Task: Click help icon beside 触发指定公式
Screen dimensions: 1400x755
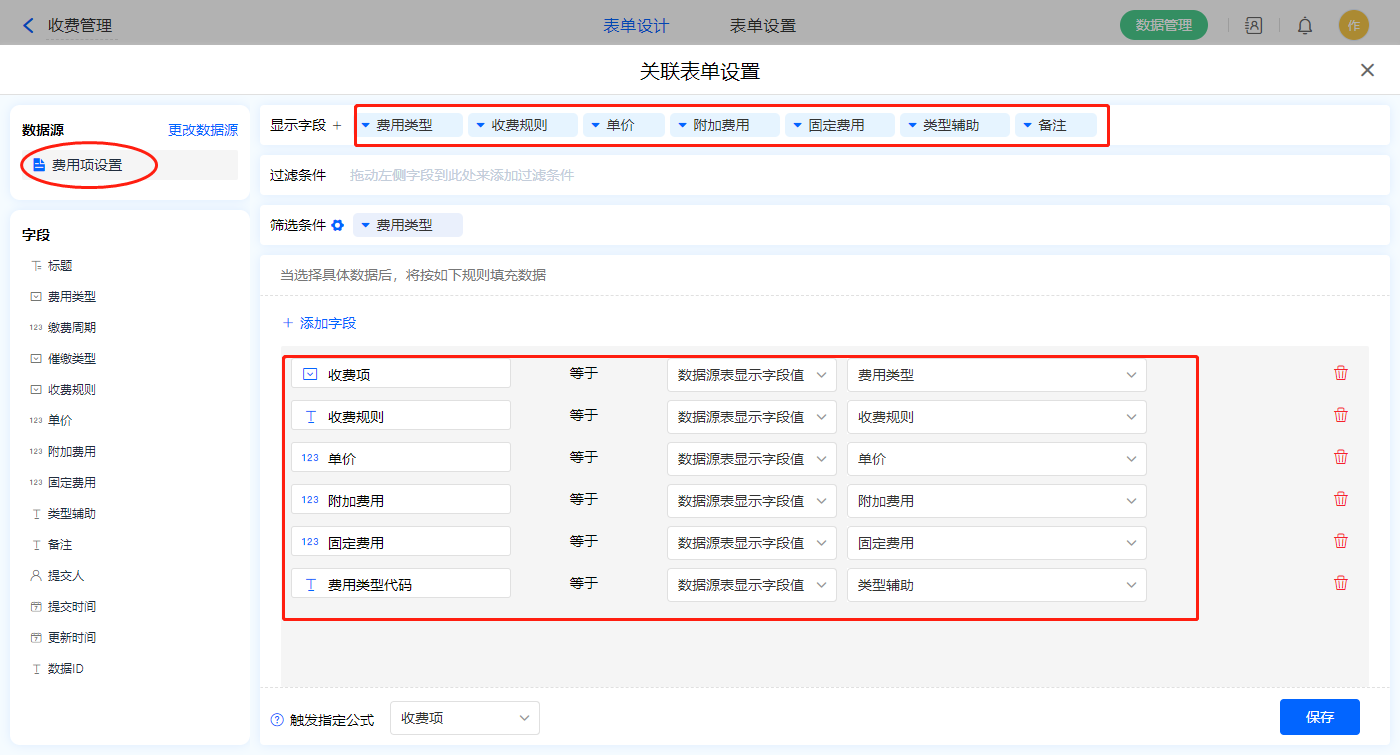Action: [x=277, y=720]
